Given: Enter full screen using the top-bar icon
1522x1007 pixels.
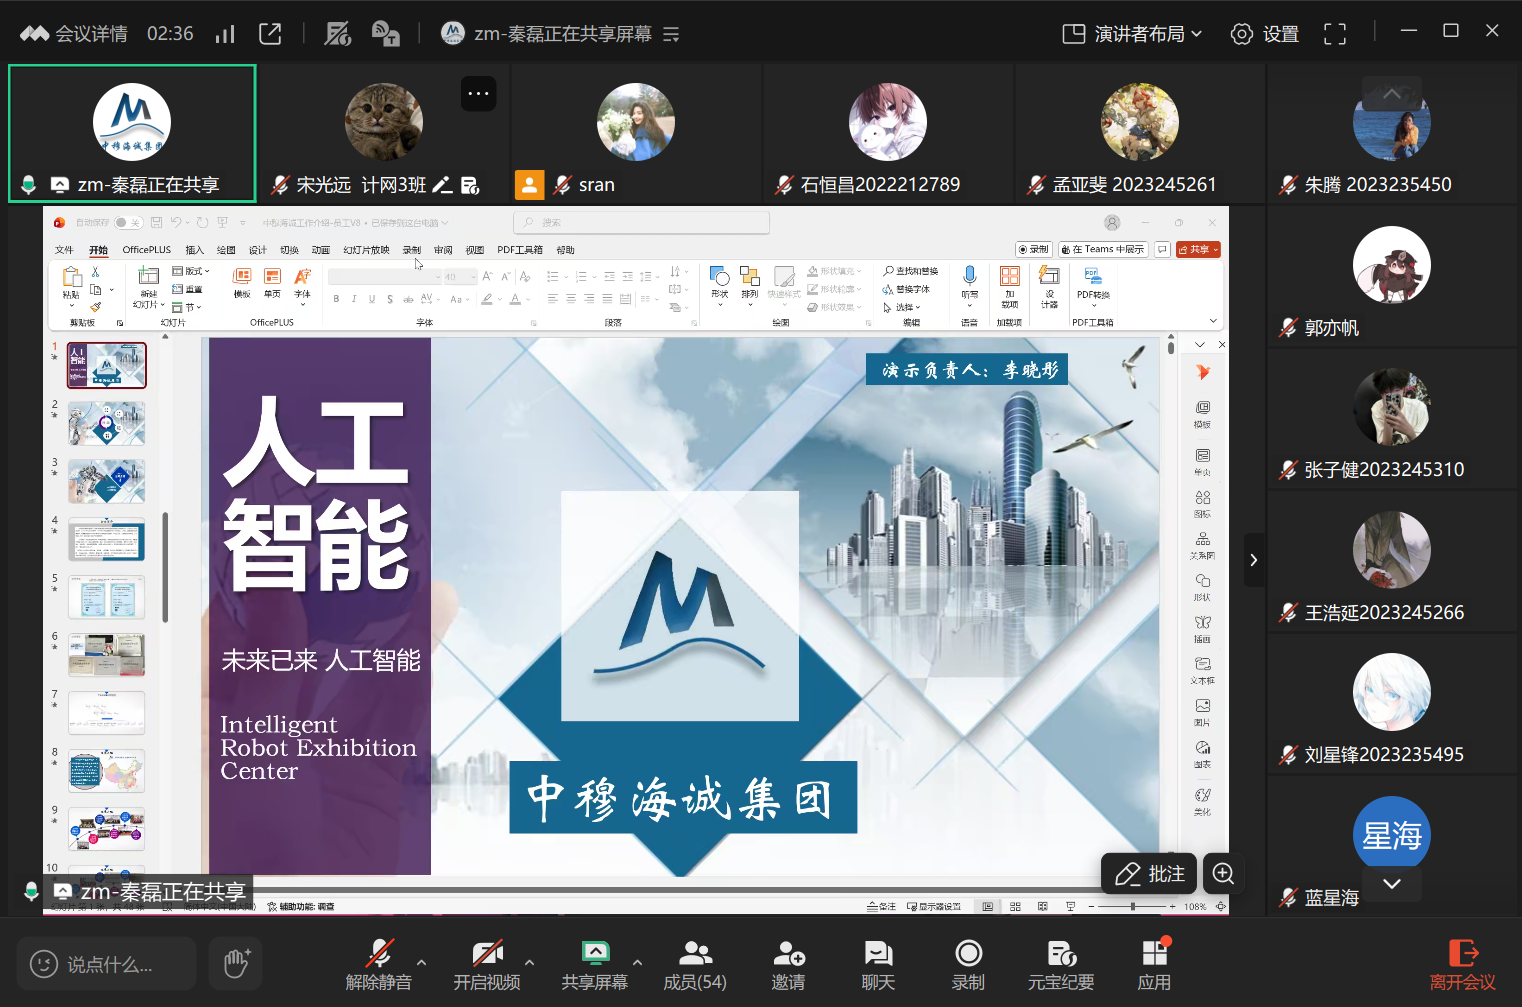Looking at the screenshot, I should [1334, 34].
